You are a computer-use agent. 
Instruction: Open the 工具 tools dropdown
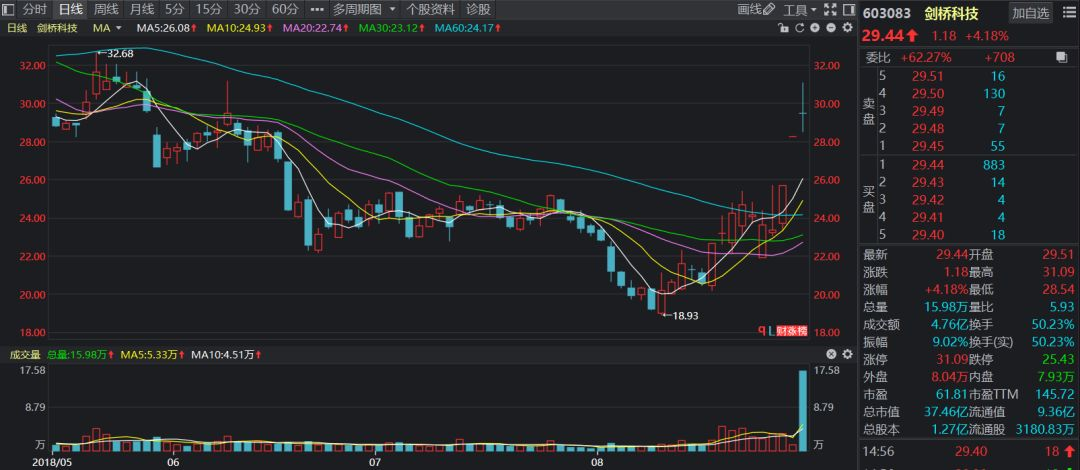pos(800,10)
